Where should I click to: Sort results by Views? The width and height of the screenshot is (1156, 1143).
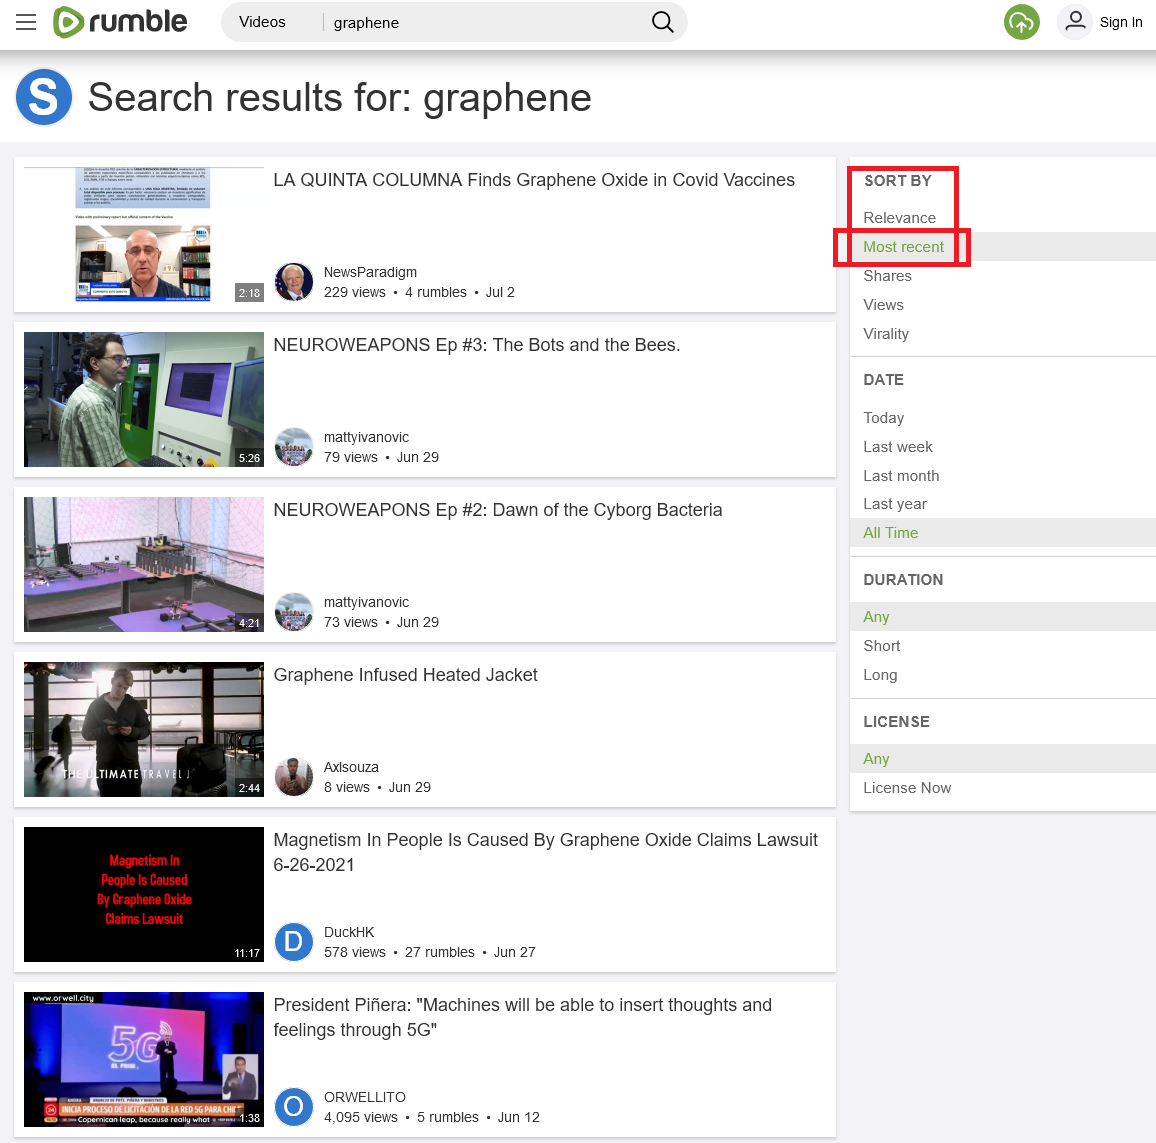883,305
